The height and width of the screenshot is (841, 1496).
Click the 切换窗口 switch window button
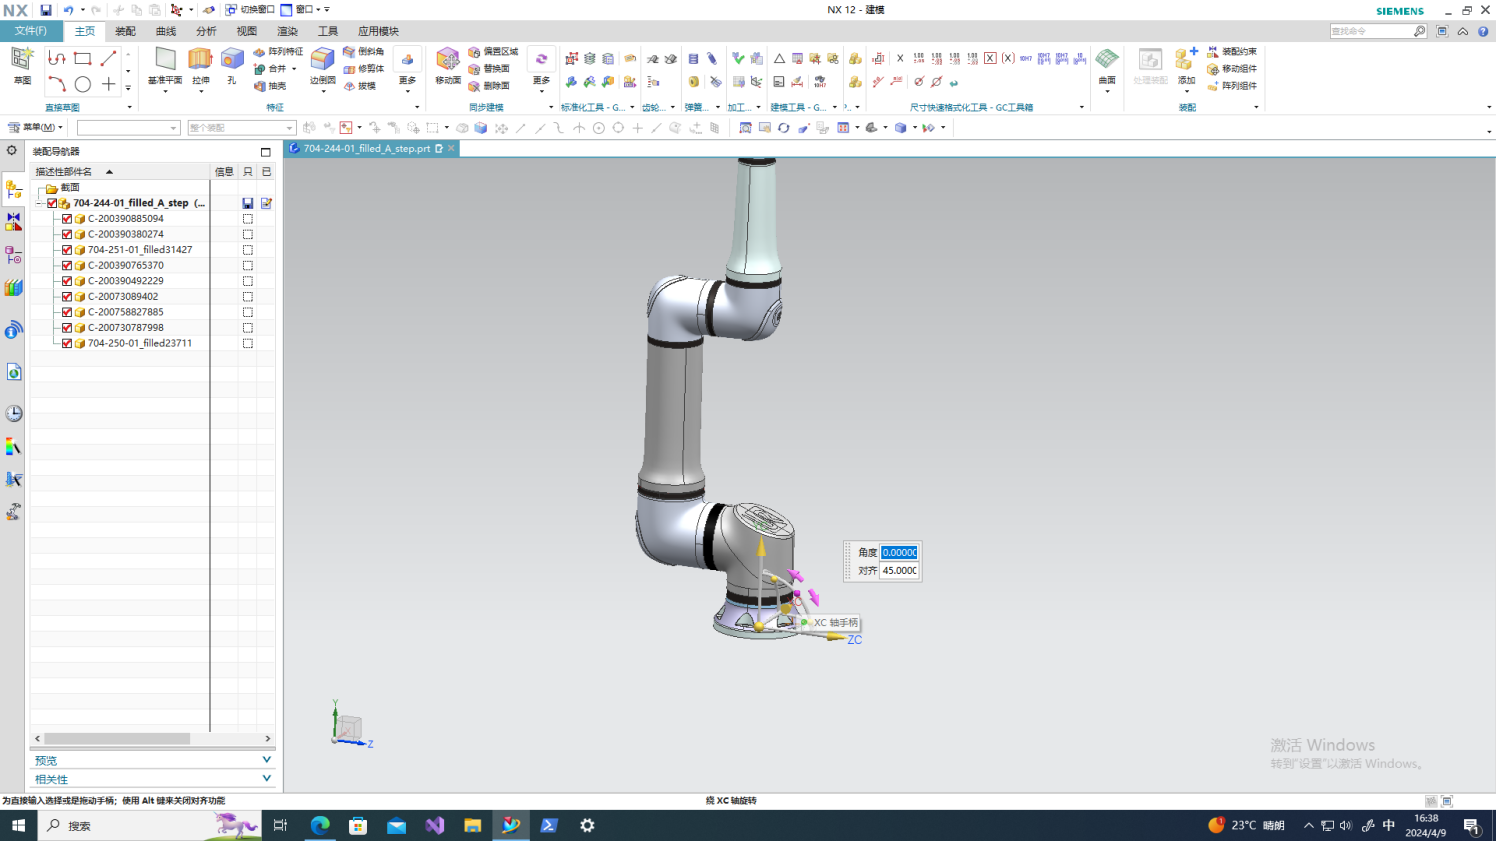(250, 10)
